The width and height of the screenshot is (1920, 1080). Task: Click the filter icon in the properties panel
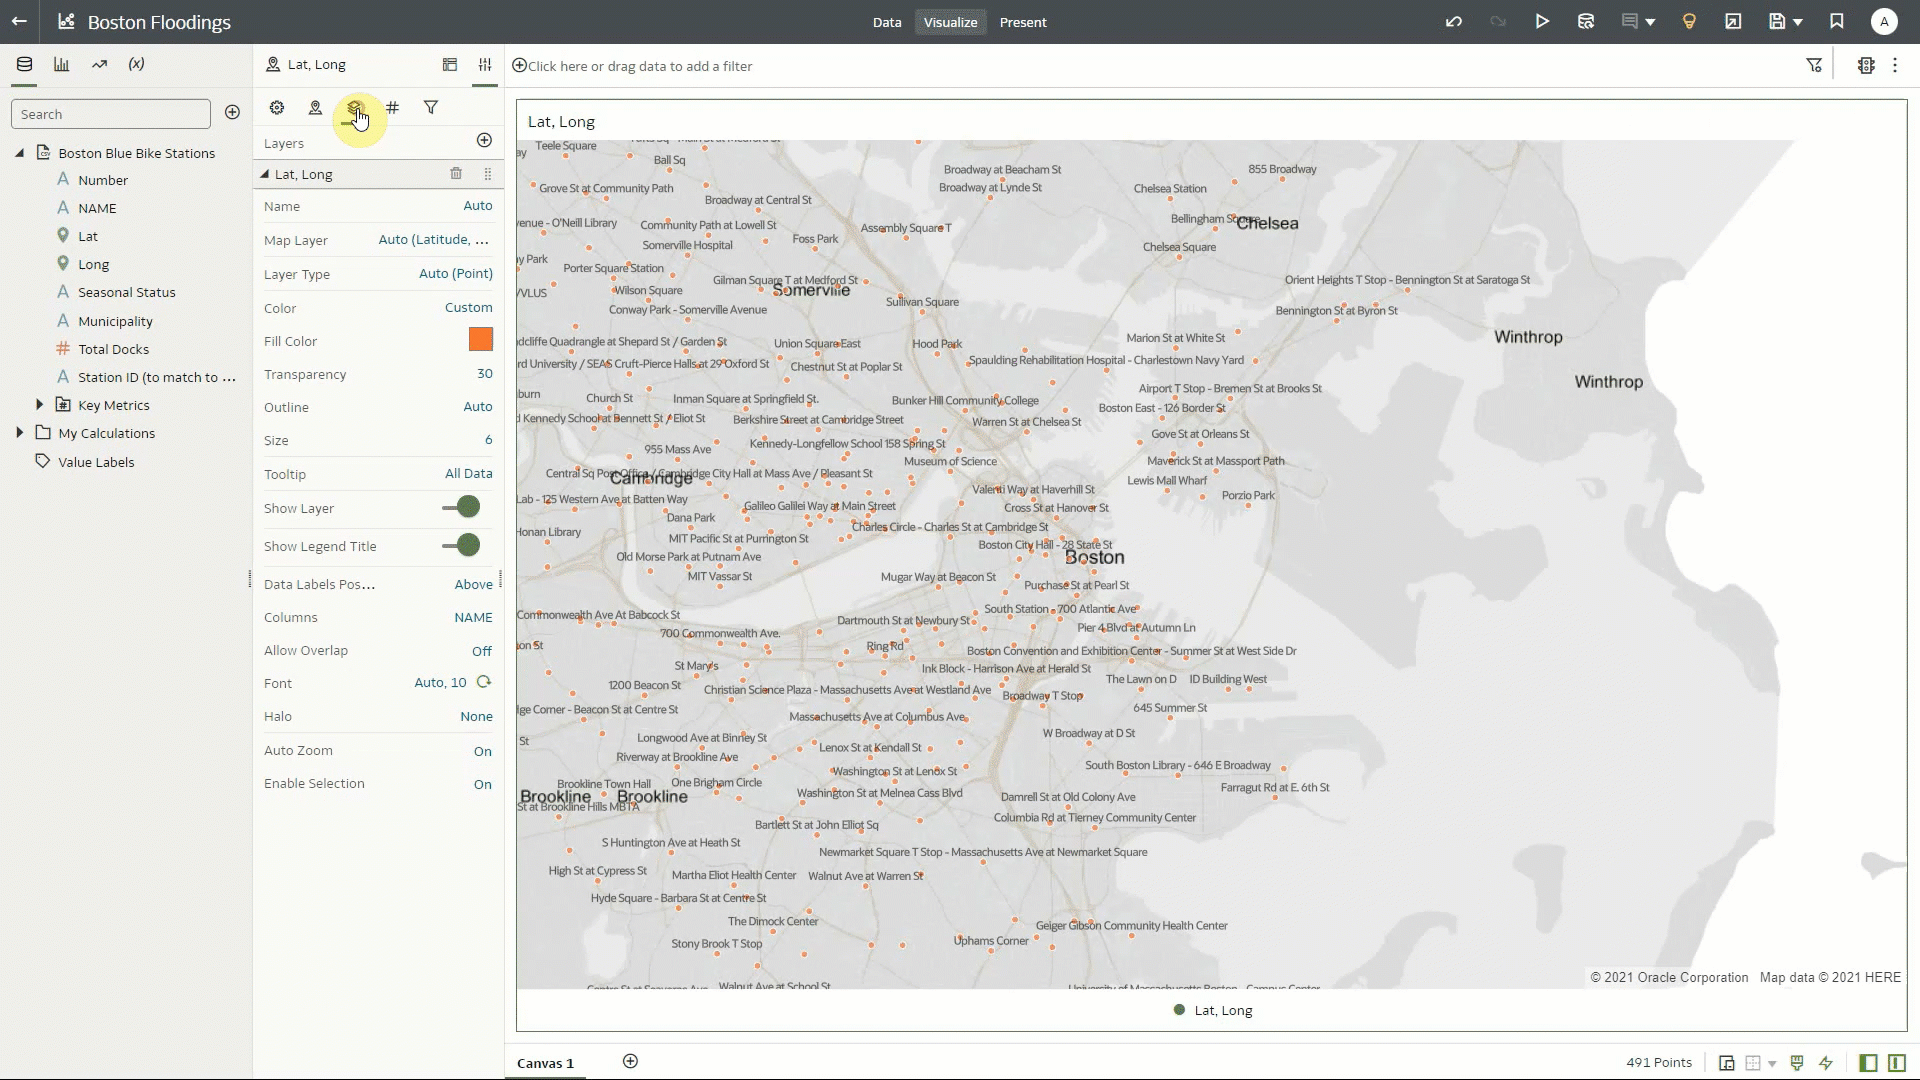click(430, 107)
